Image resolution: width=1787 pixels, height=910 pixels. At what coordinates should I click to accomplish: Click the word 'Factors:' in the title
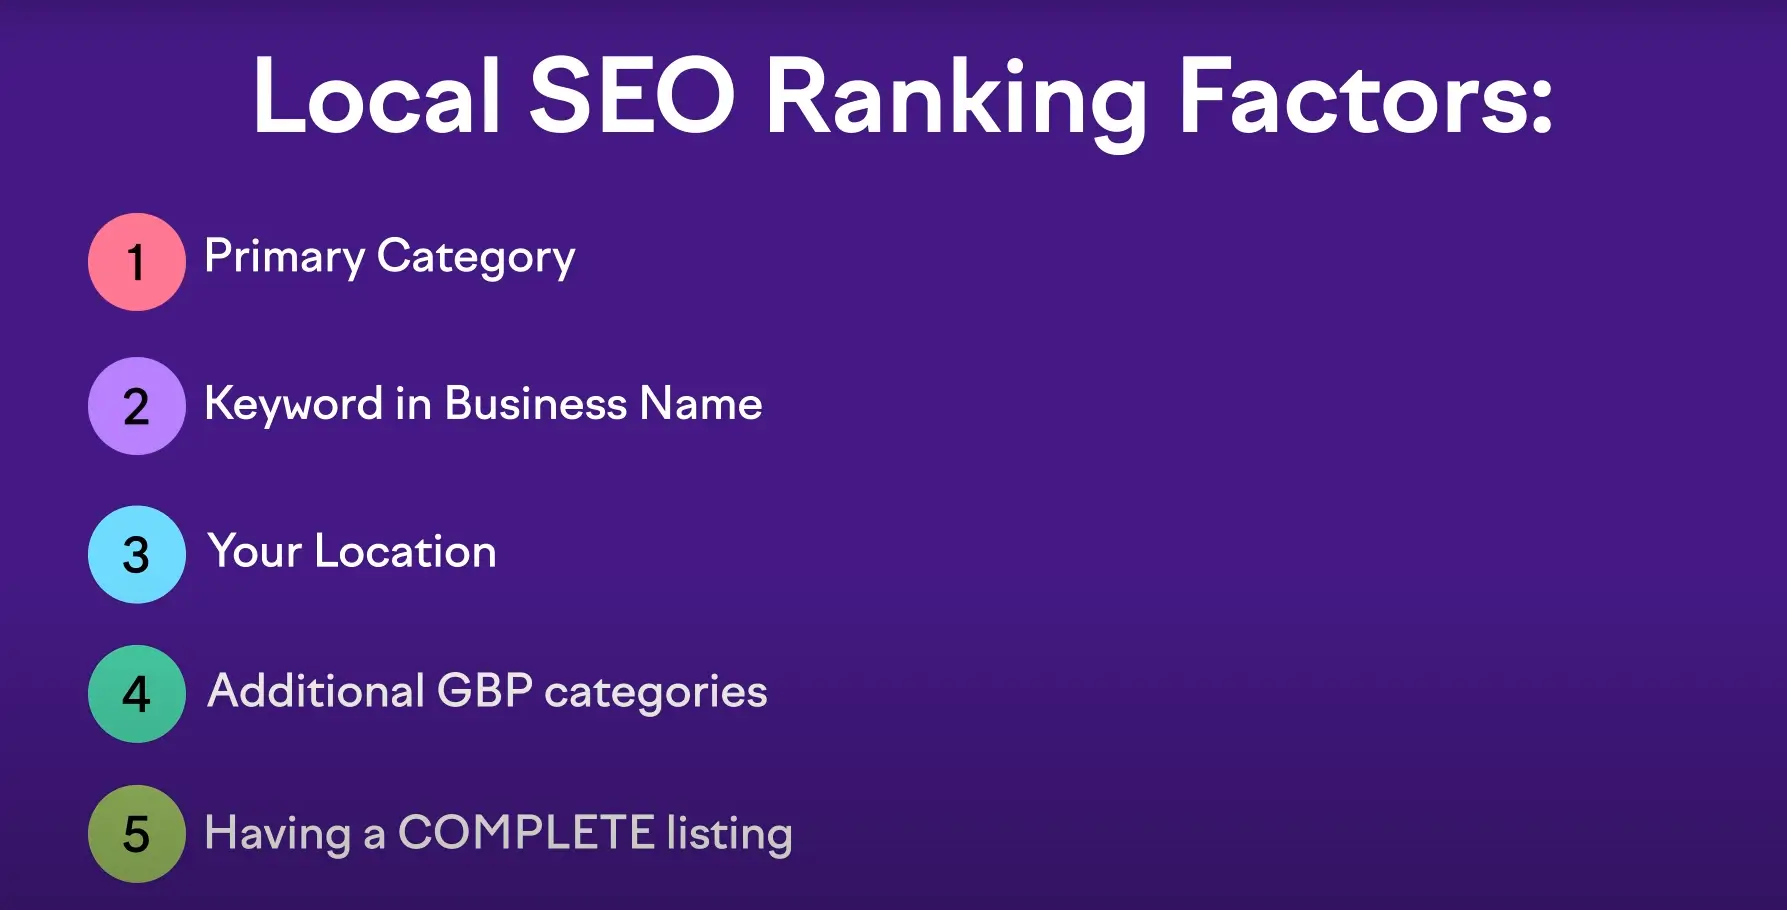tap(1367, 95)
